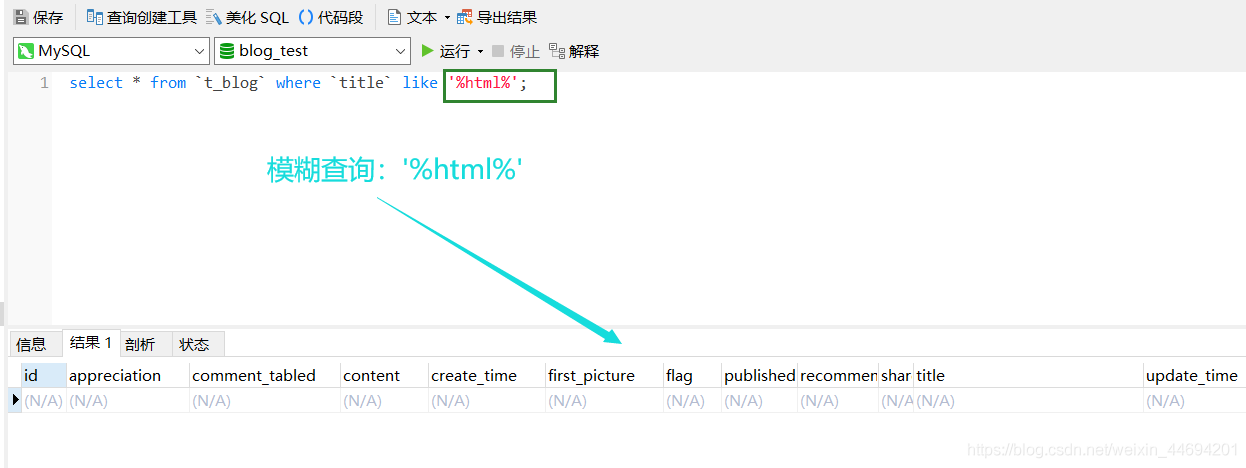Click the '%html%' string in the query
Viewport: 1246px width, 468px height.
482,83
